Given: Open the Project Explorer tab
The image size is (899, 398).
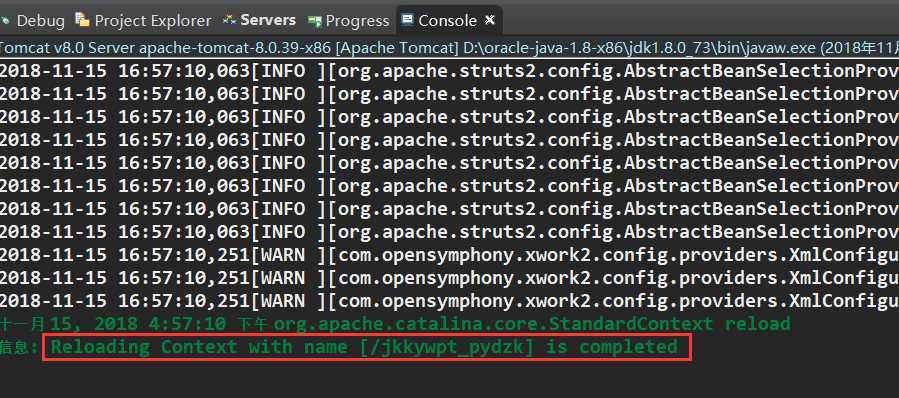Looking at the screenshot, I should click(143, 21).
